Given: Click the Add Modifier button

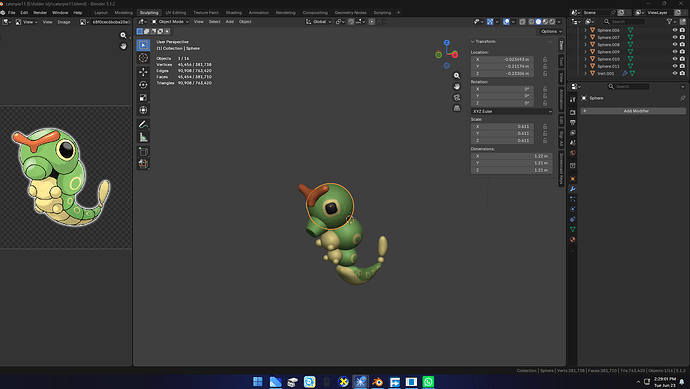Looking at the screenshot, I should coord(633,111).
